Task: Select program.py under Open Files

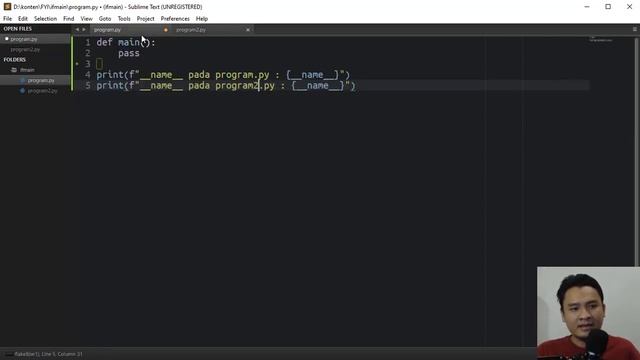Action: tap(36, 39)
